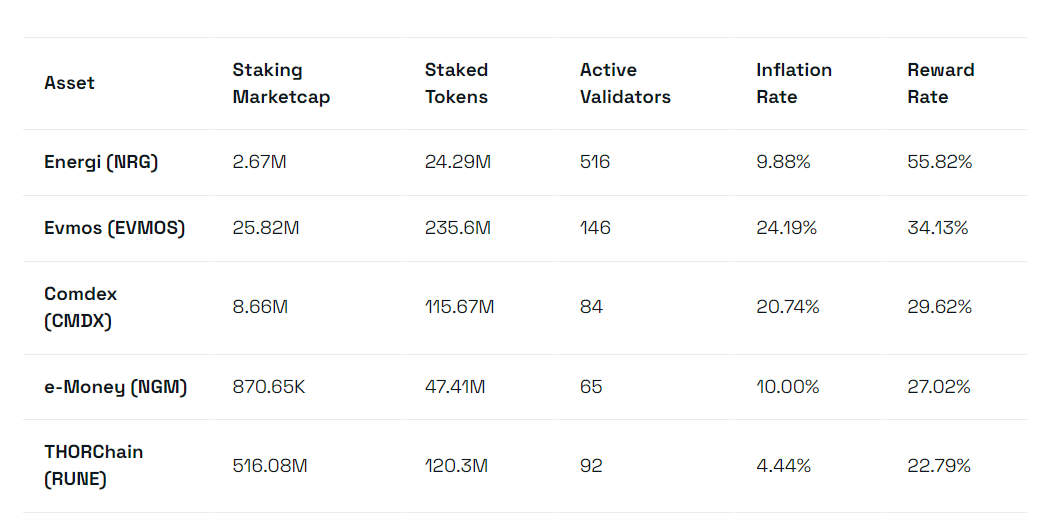This screenshot has width=1054, height=532.
Task: Open the e-Money (NGM) asset entry
Action: [x=115, y=386]
